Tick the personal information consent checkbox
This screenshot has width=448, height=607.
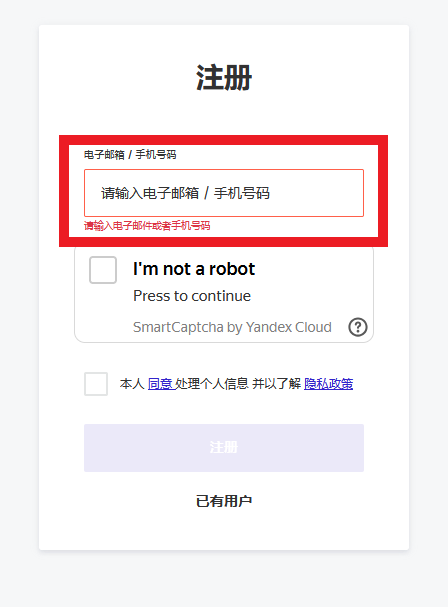96,384
